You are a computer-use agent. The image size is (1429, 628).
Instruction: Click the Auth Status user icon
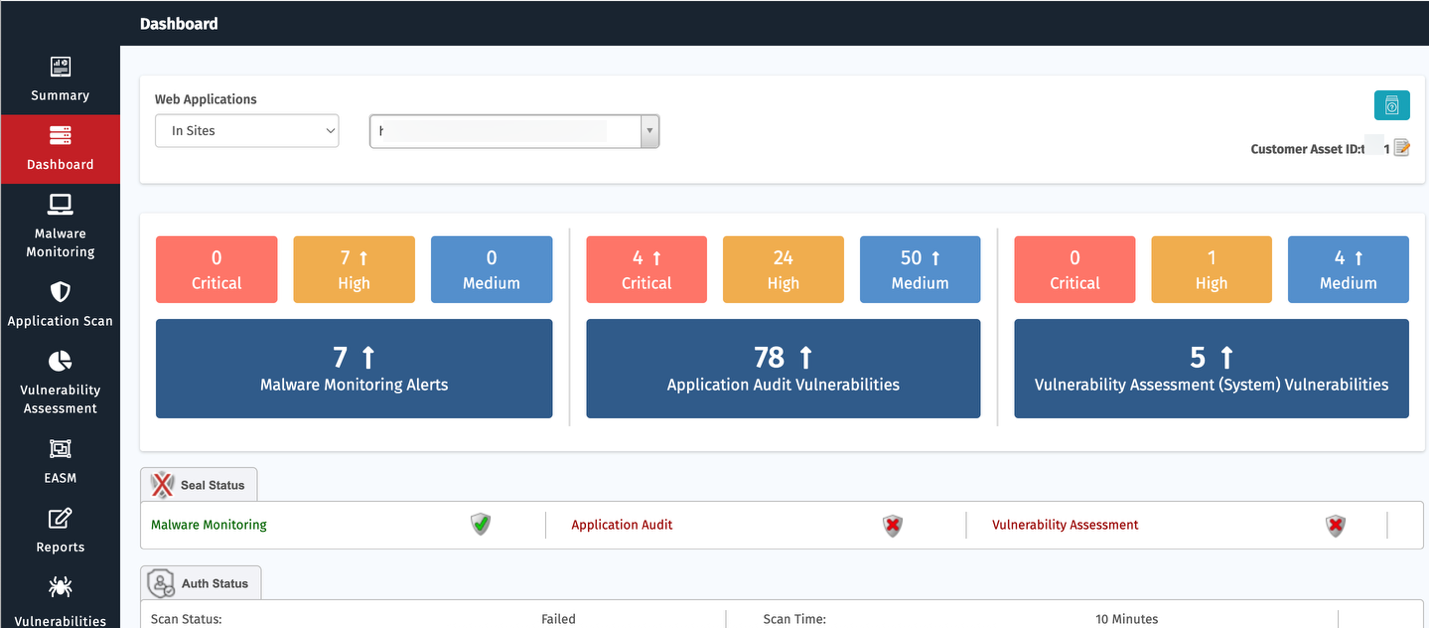(161, 583)
